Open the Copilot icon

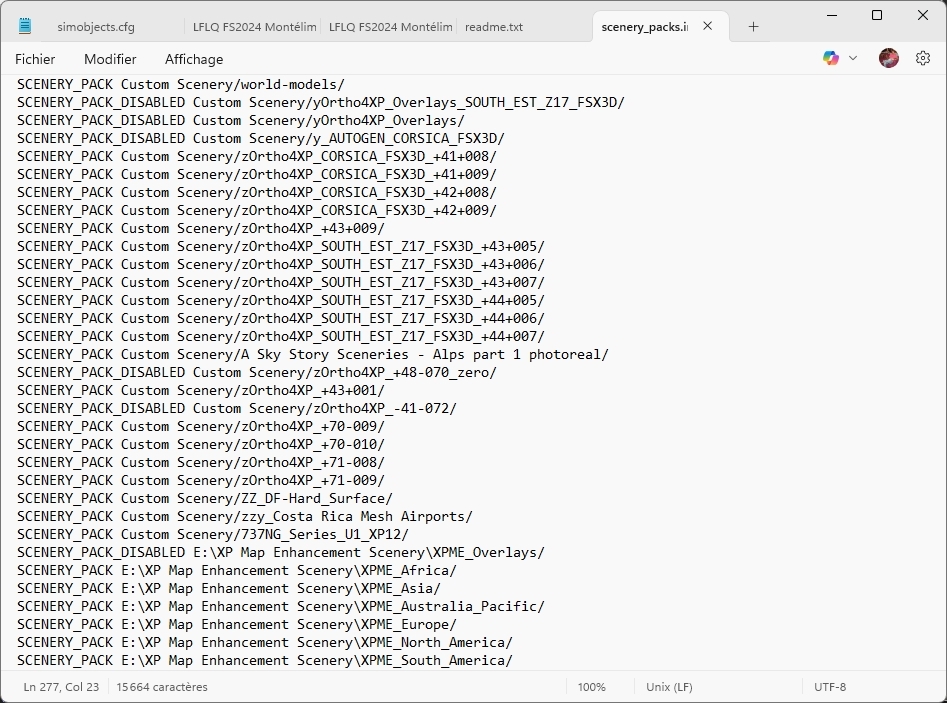(830, 58)
